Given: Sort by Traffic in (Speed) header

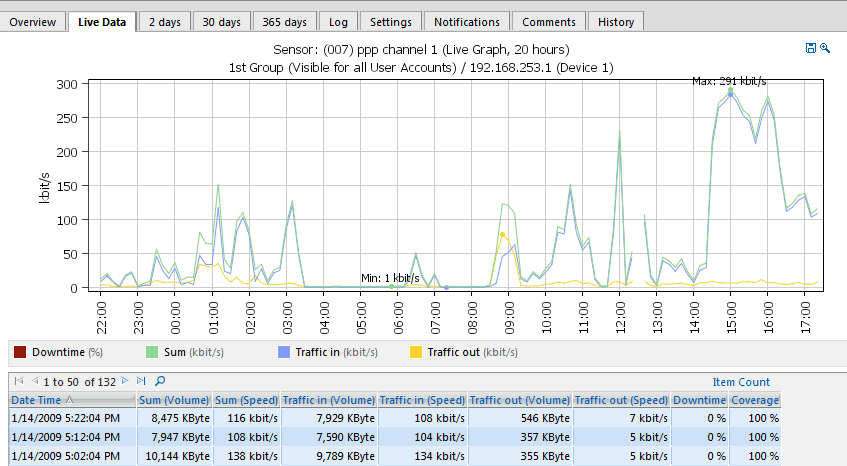Looking at the screenshot, I should (422, 400).
